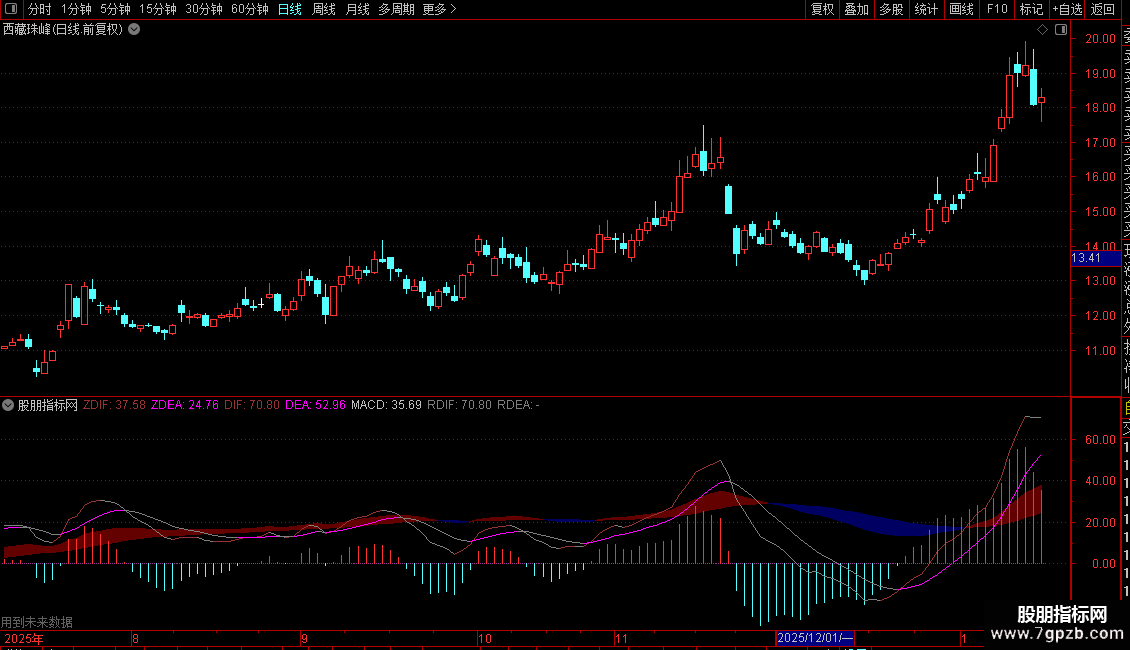This screenshot has height=650, width=1130.
Task: Open the 统计 statistics button
Action: [x=927, y=9]
